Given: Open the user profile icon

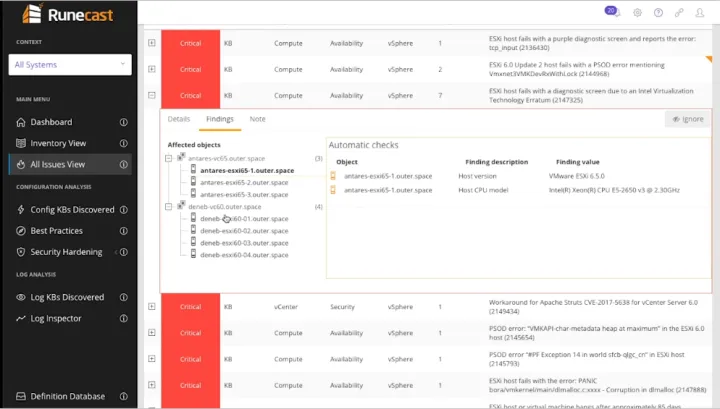Looking at the screenshot, I should tap(703, 13).
